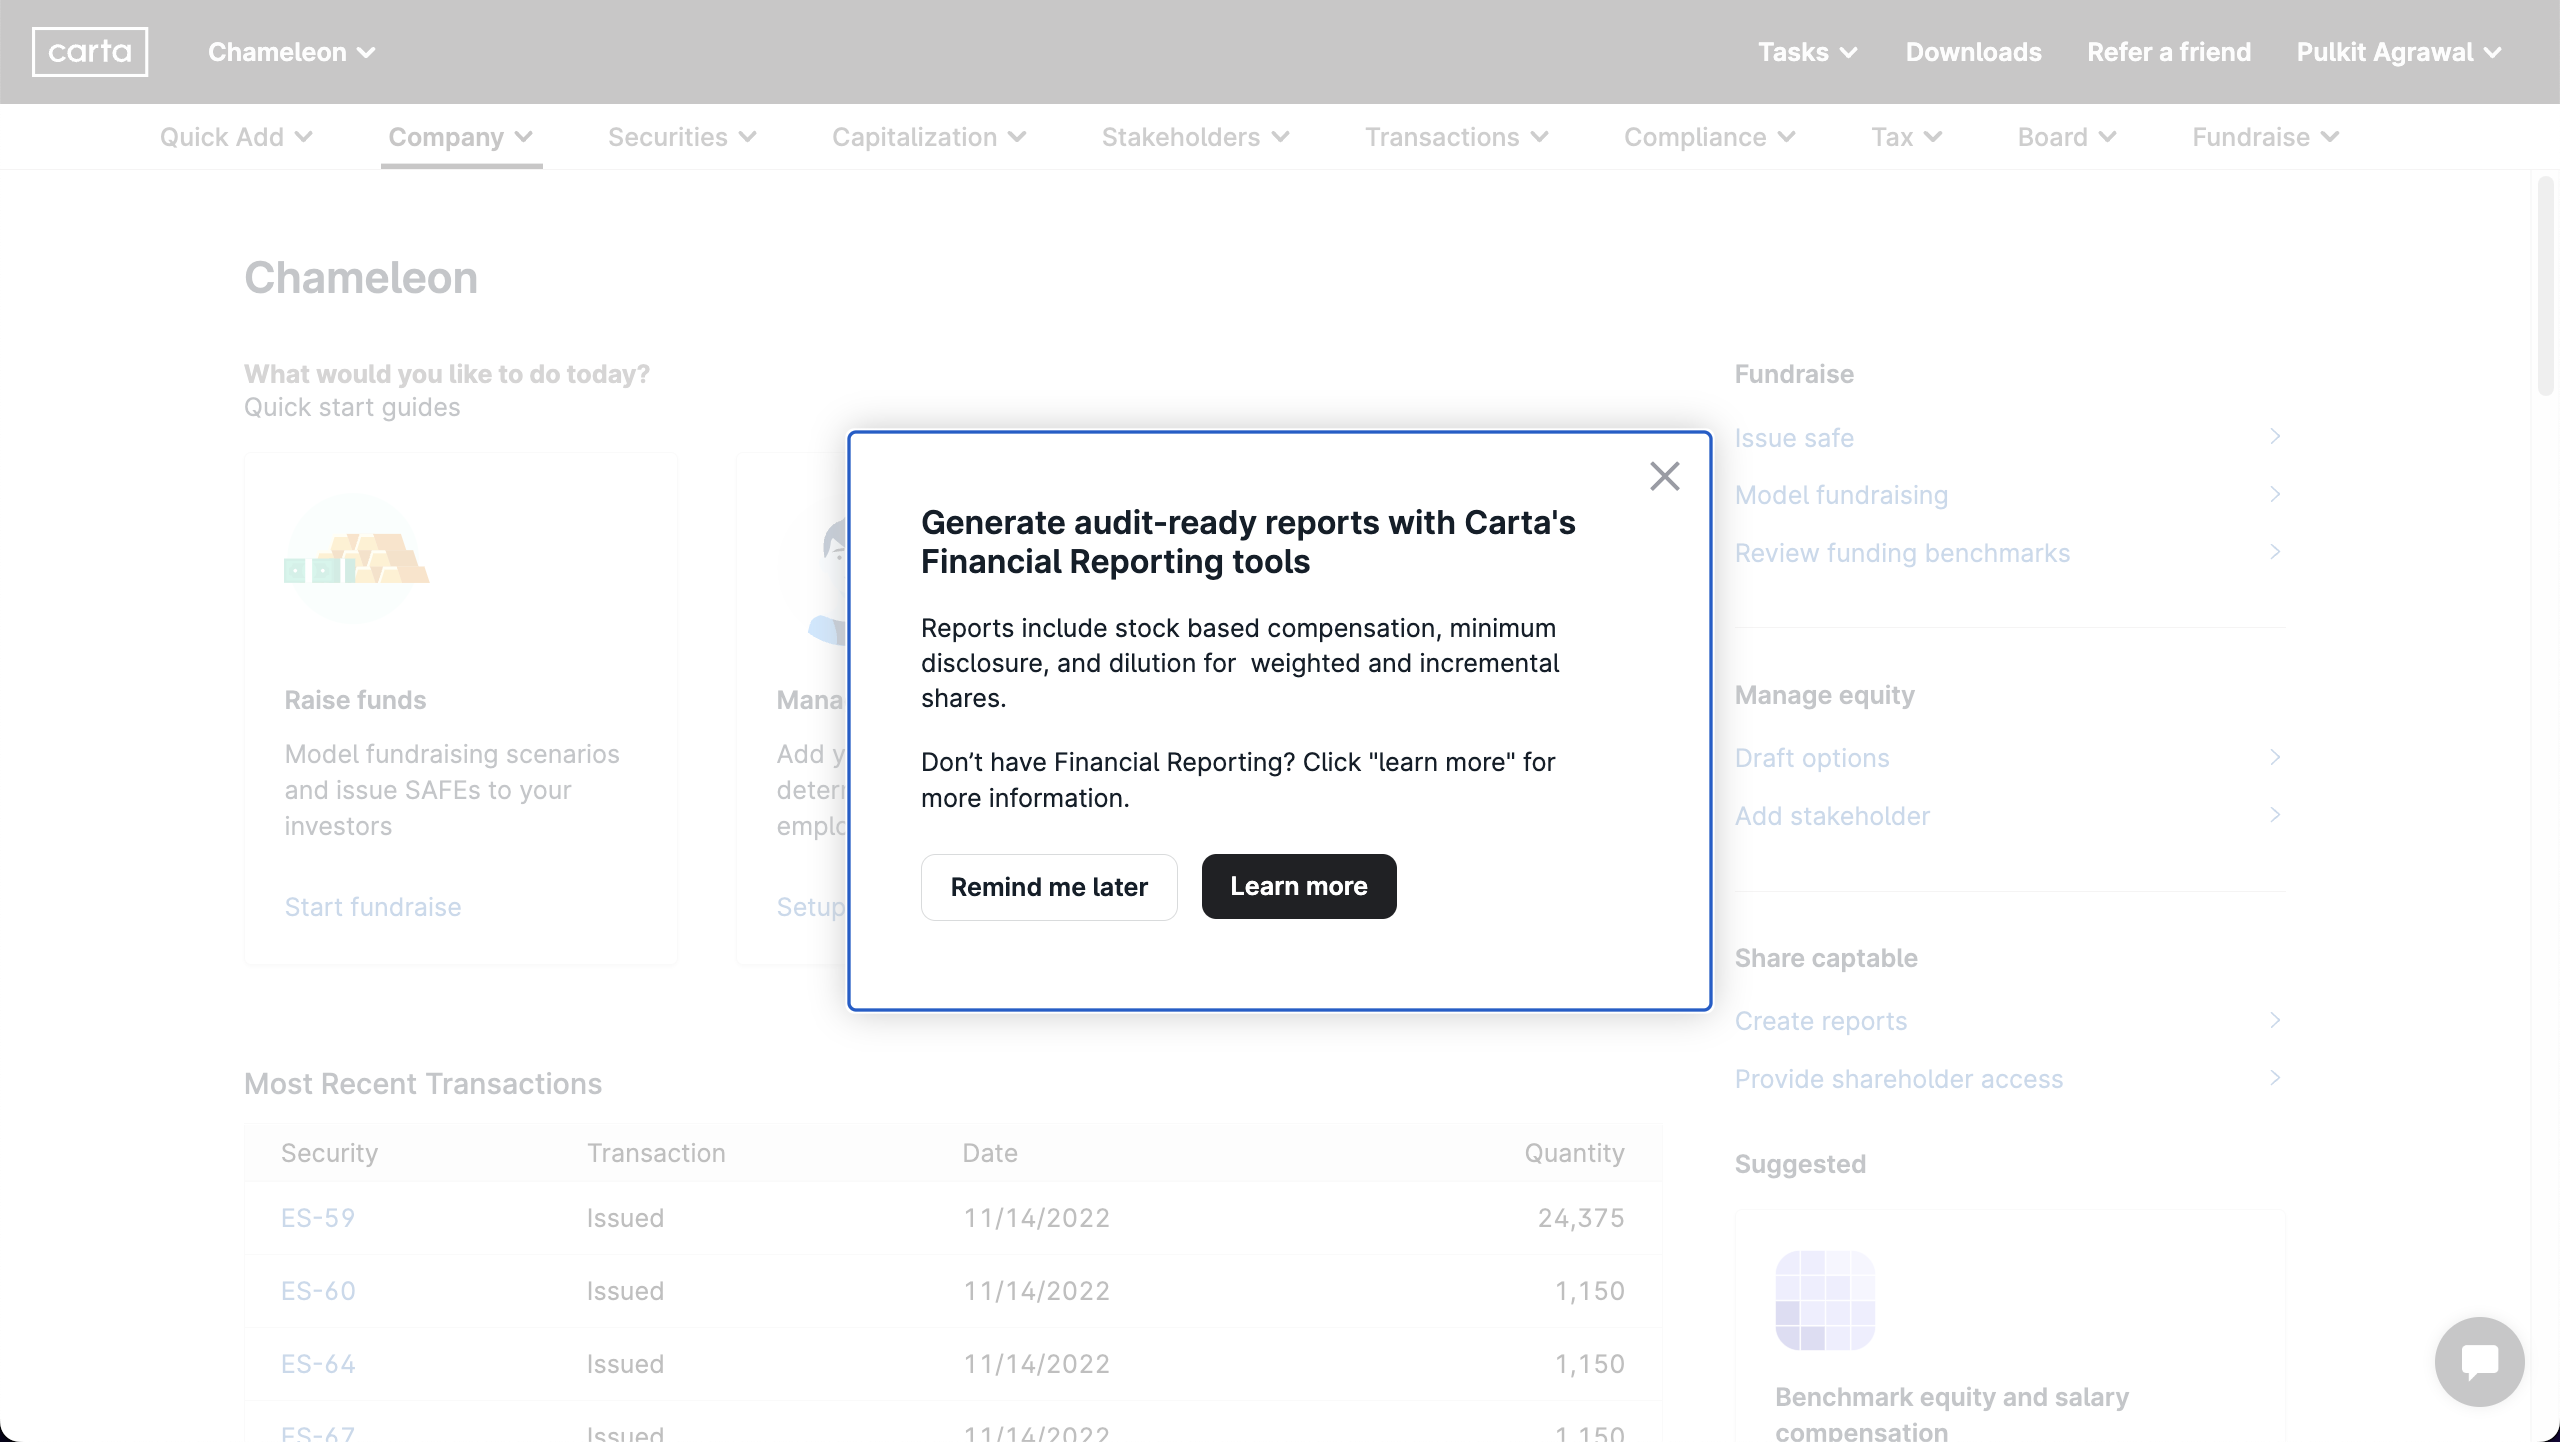Open the Capitalization menu
Viewport: 2560px width, 1442px height.
(x=929, y=137)
